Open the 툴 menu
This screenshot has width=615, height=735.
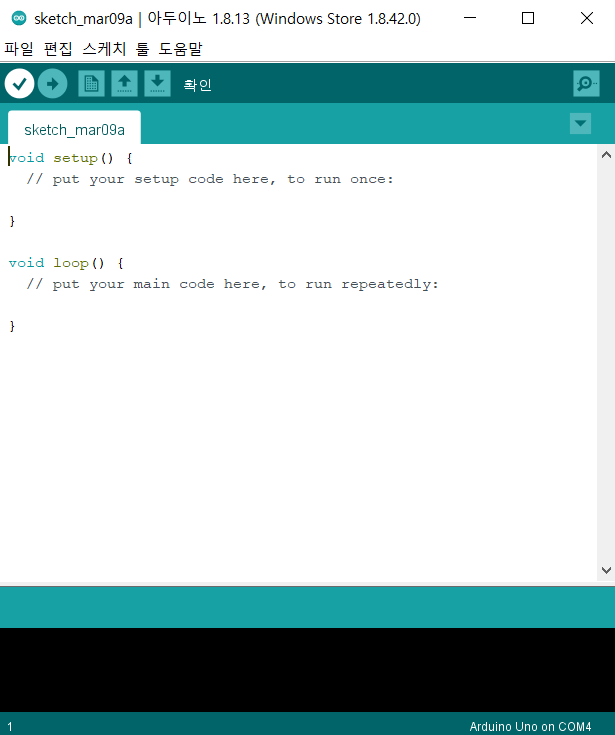point(142,49)
